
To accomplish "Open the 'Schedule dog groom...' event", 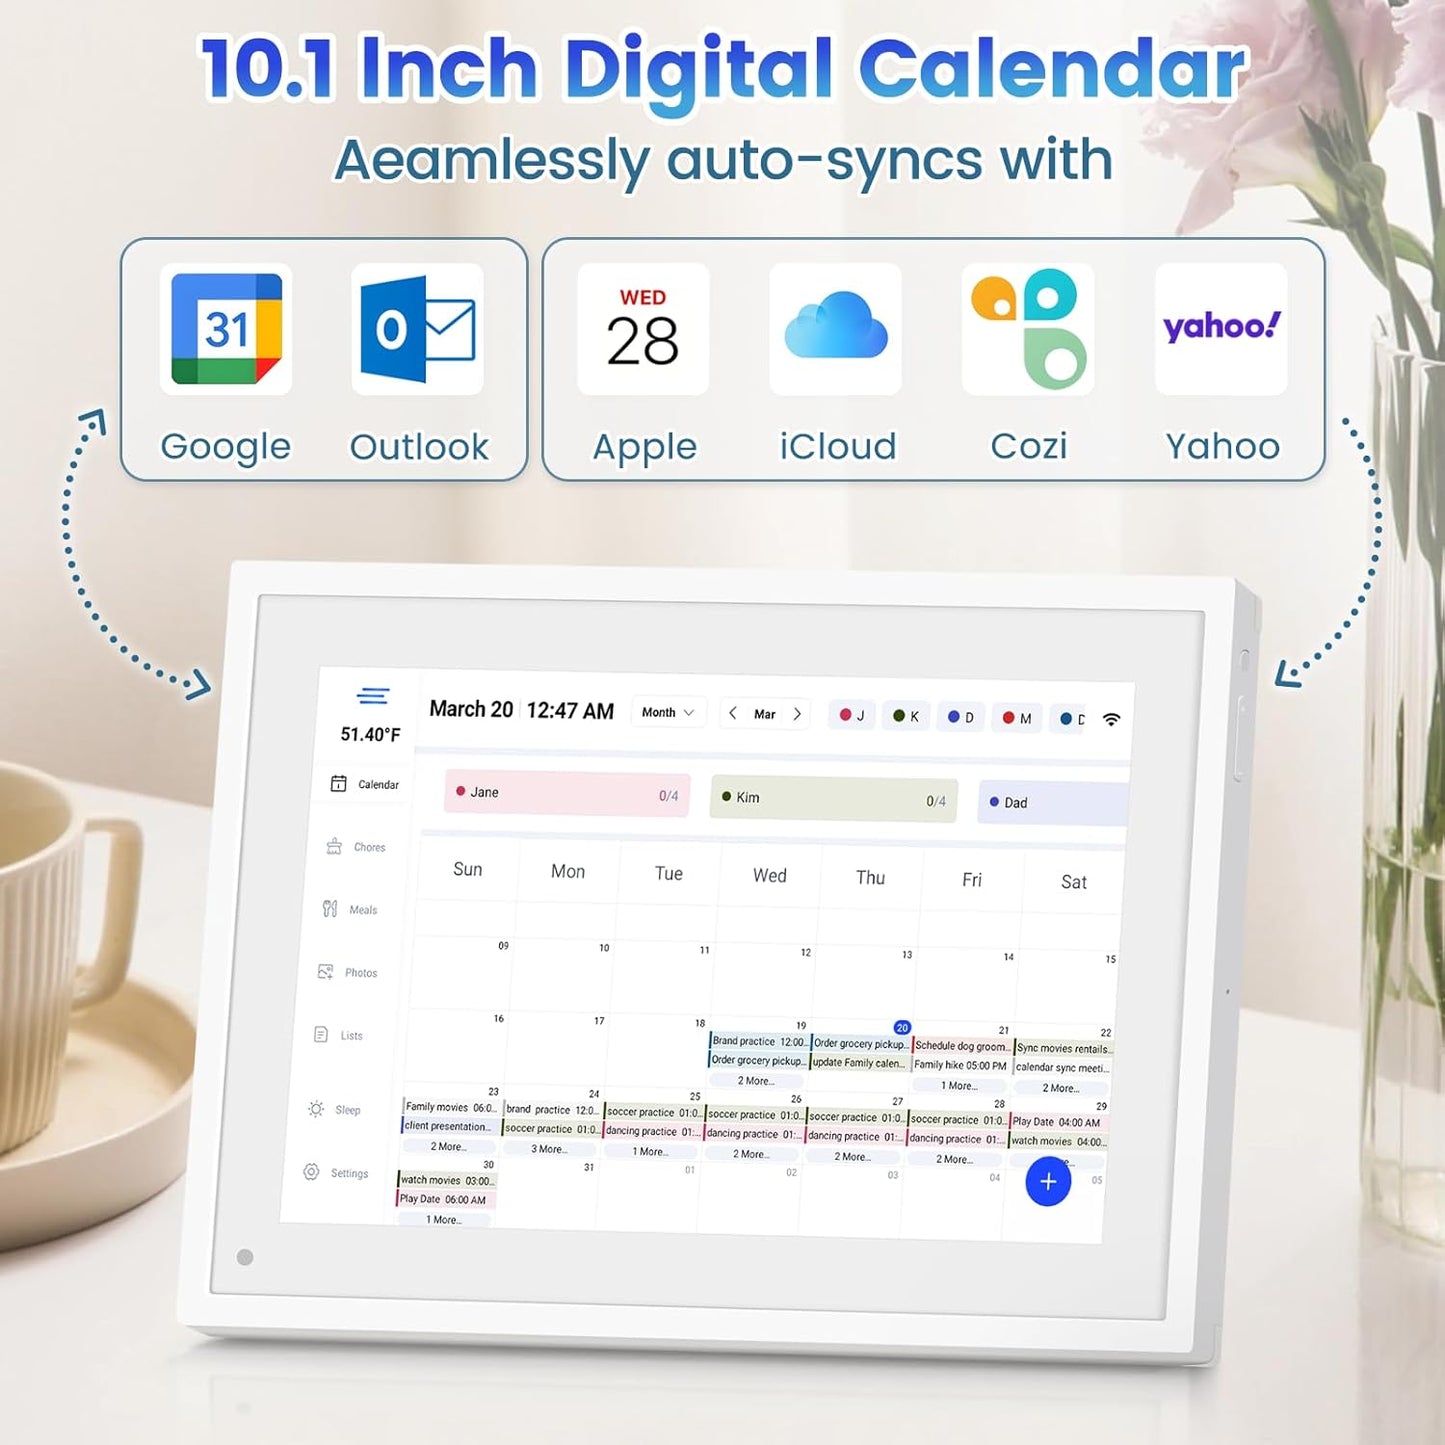I will pos(961,1046).
